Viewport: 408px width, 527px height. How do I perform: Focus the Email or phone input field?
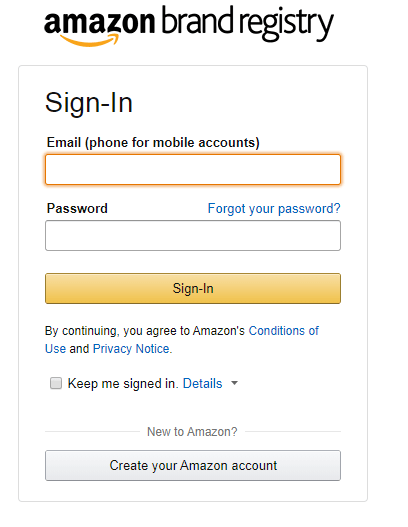click(193, 170)
